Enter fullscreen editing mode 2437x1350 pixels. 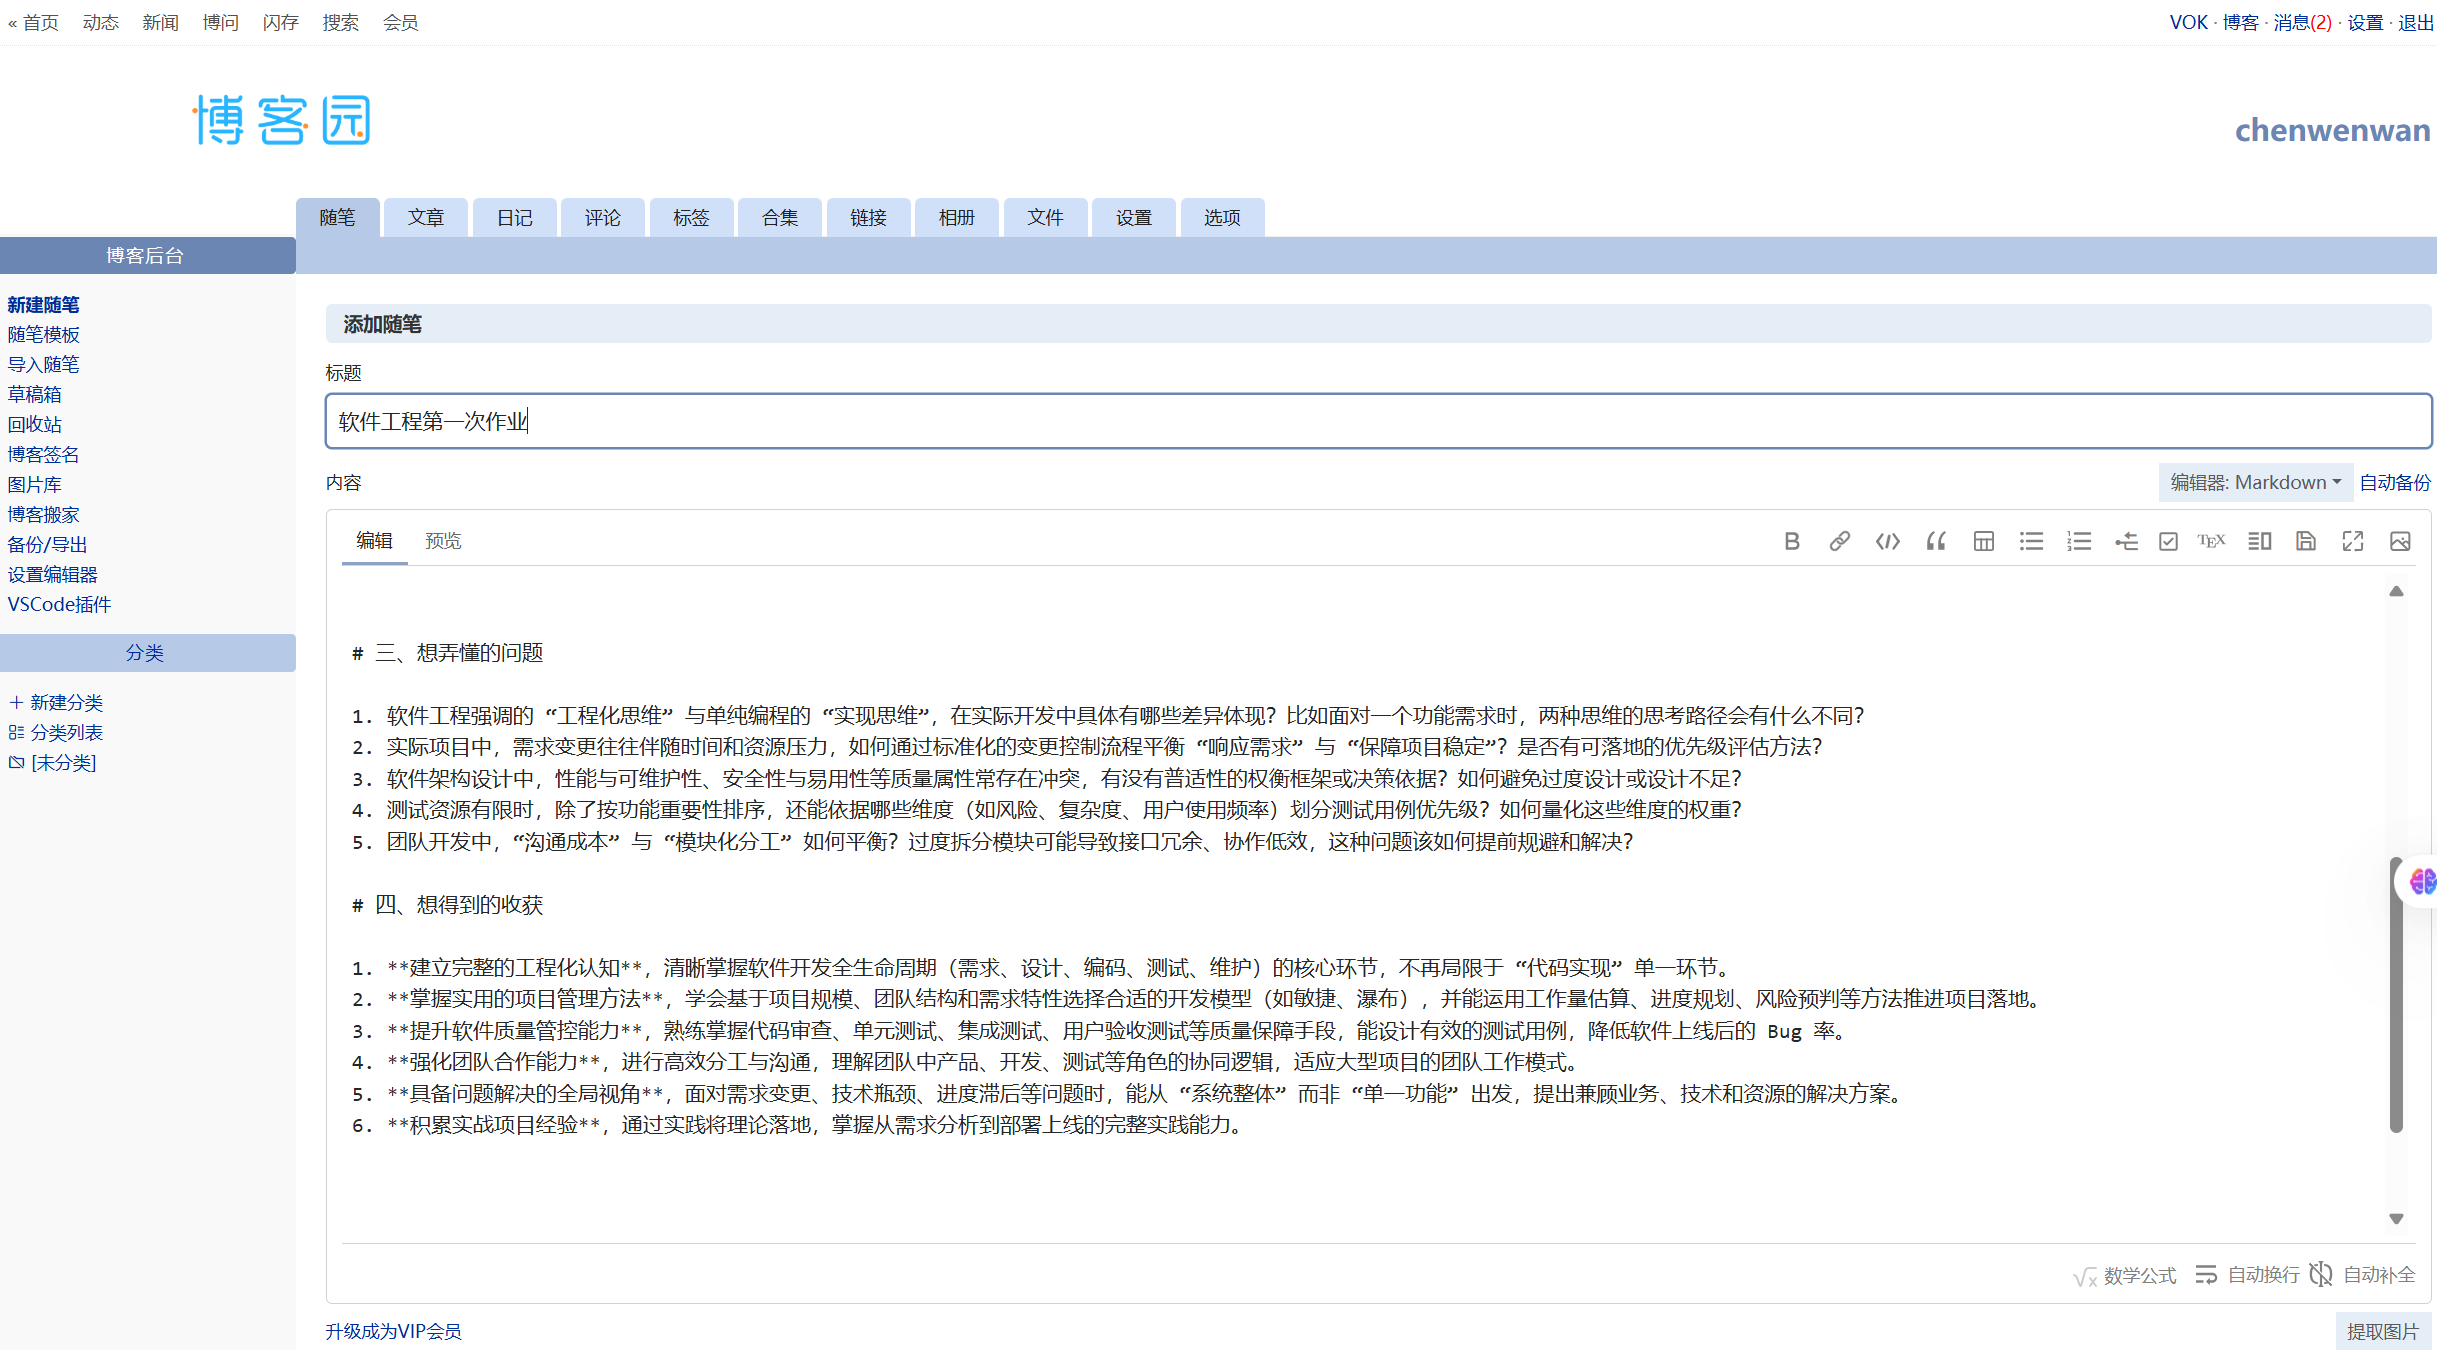2353,541
